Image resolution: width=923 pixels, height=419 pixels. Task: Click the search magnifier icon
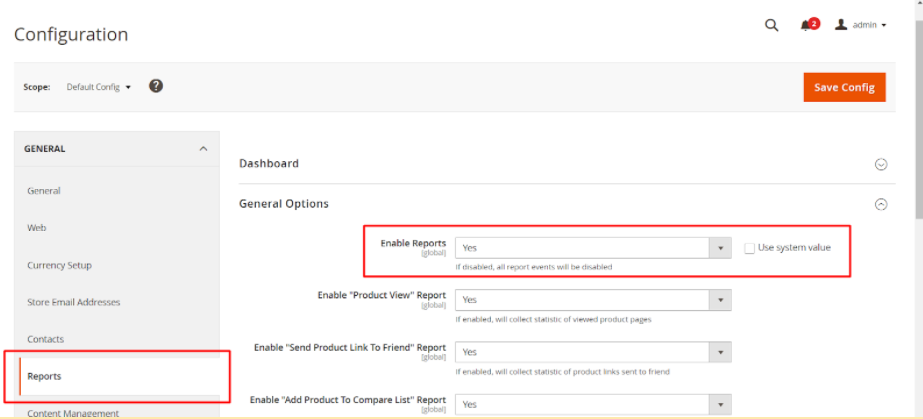pos(771,26)
